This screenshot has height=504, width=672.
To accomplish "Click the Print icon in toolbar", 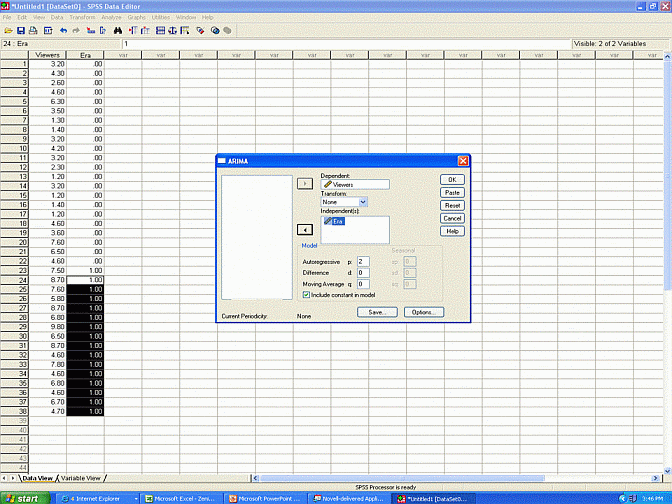I will coord(33,31).
